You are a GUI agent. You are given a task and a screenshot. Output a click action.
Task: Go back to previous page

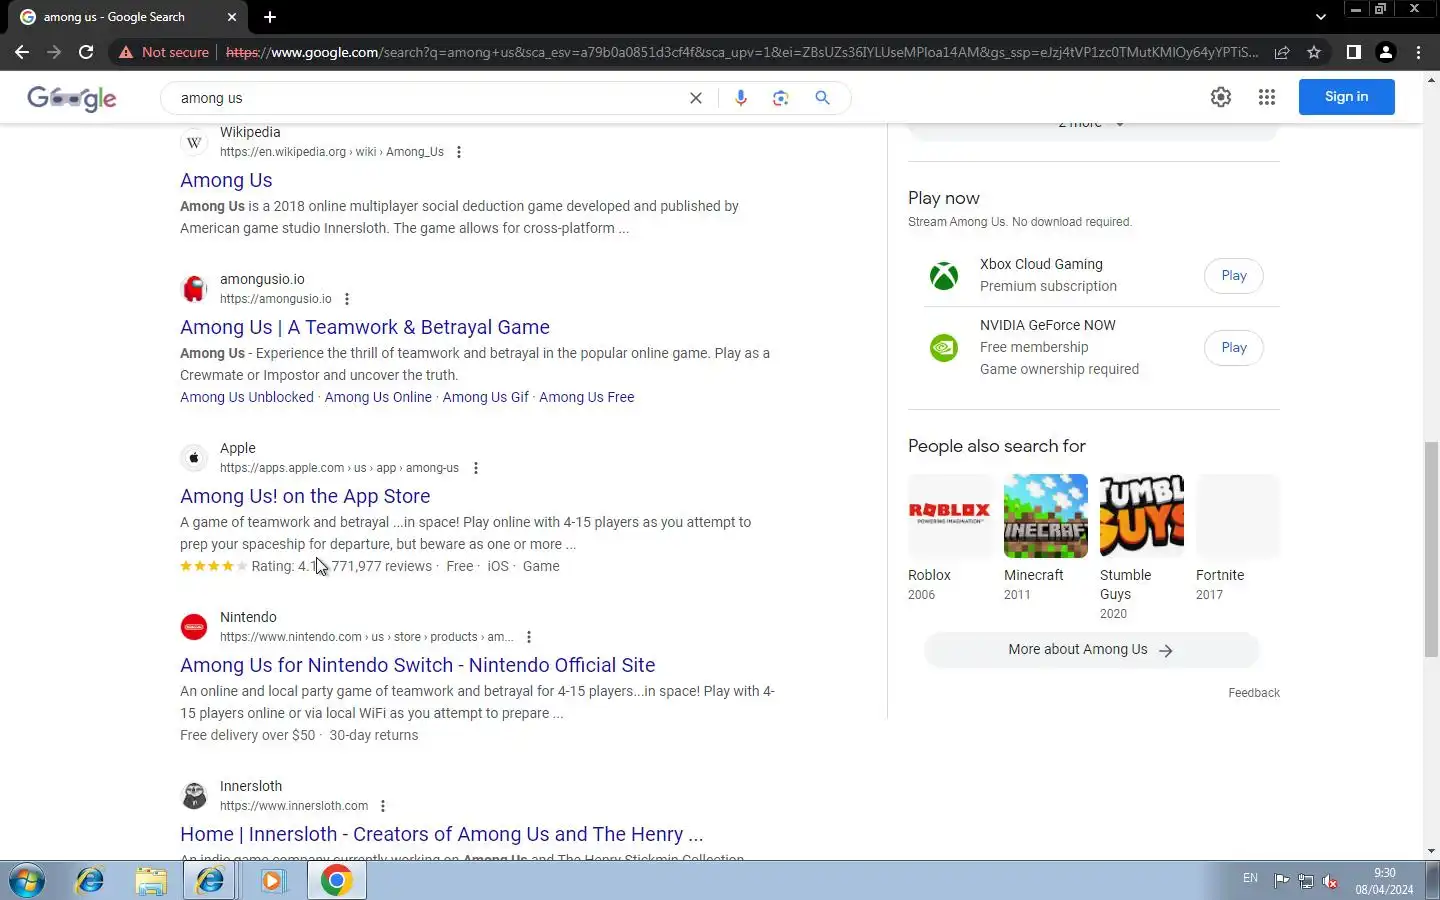point(22,52)
